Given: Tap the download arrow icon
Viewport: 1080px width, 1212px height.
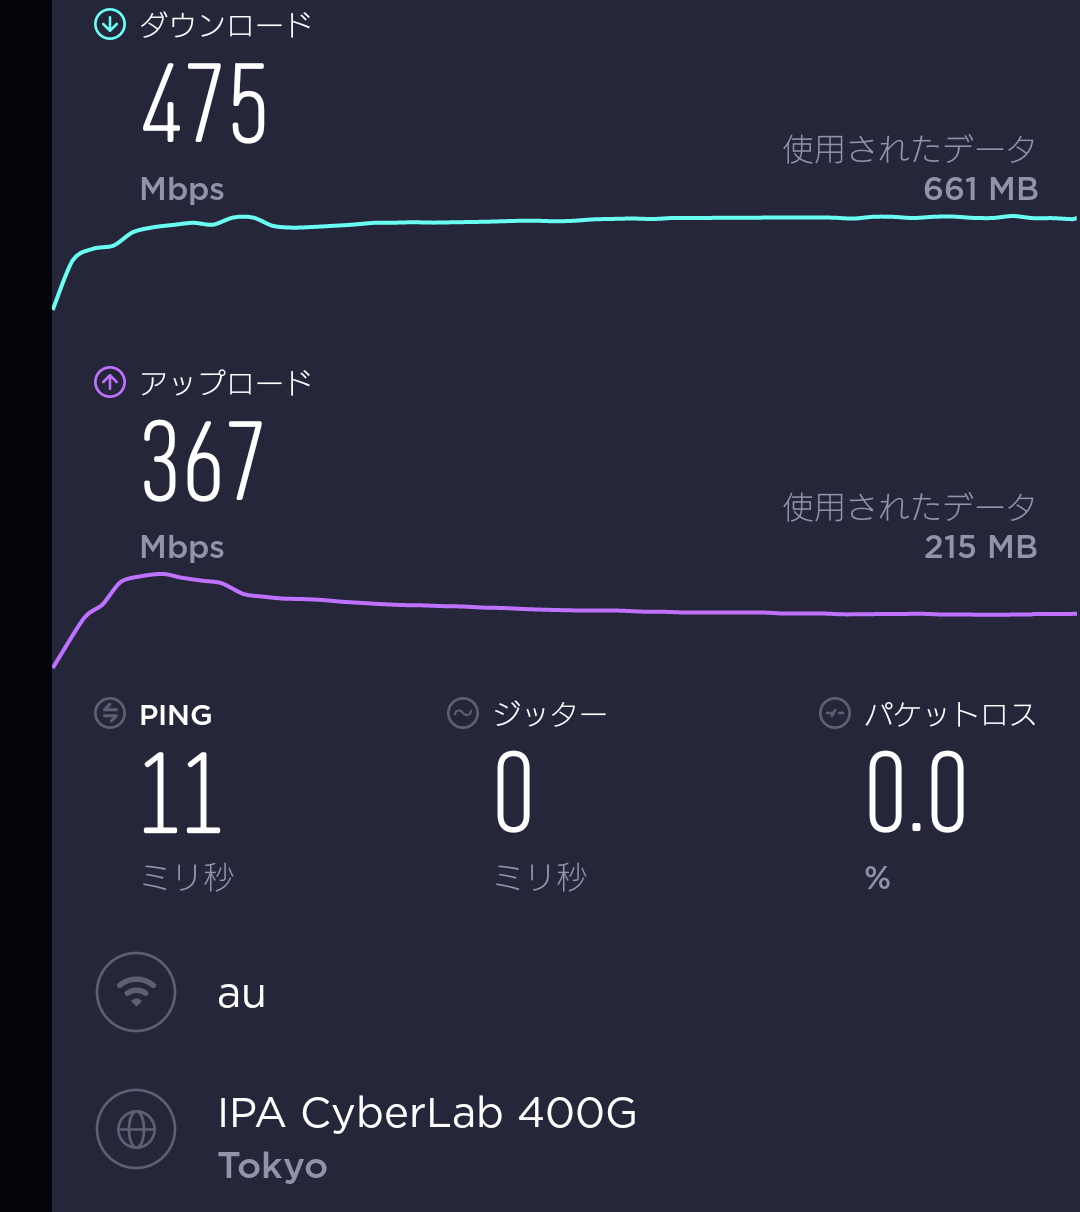Looking at the screenshot, I should coord(109,25).
